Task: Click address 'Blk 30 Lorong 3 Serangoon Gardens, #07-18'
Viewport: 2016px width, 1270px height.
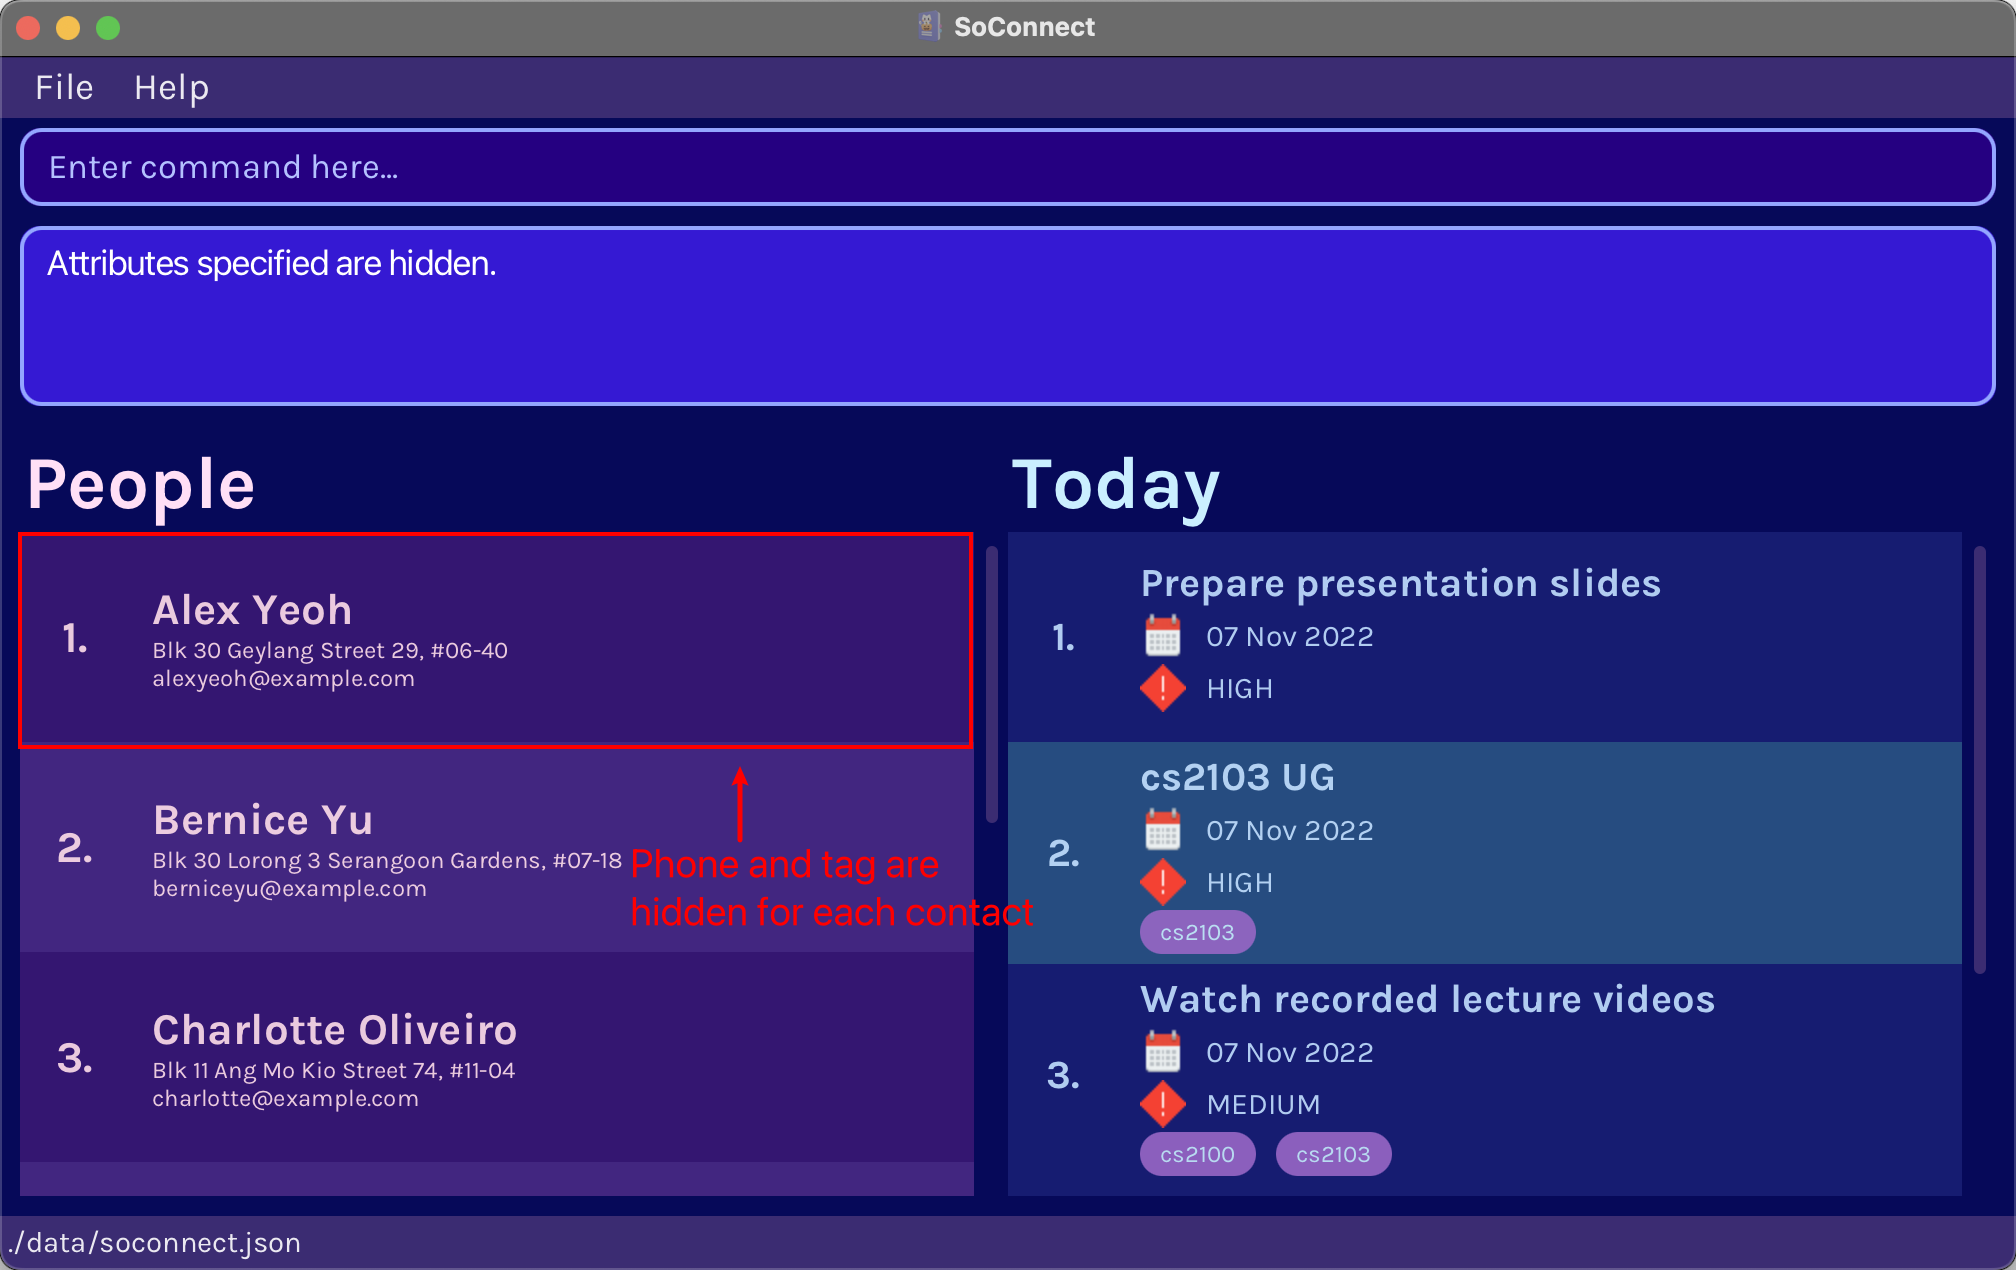Action: [387, 861]
